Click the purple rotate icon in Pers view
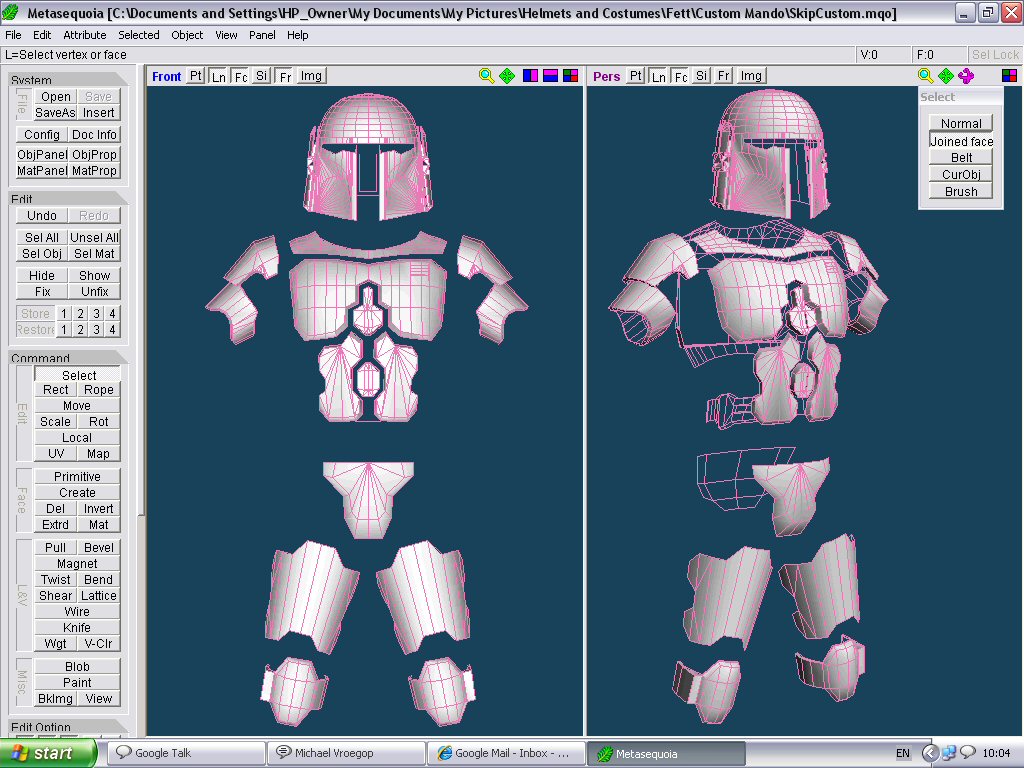This screenshot has height=768, width=1024. 966,76
